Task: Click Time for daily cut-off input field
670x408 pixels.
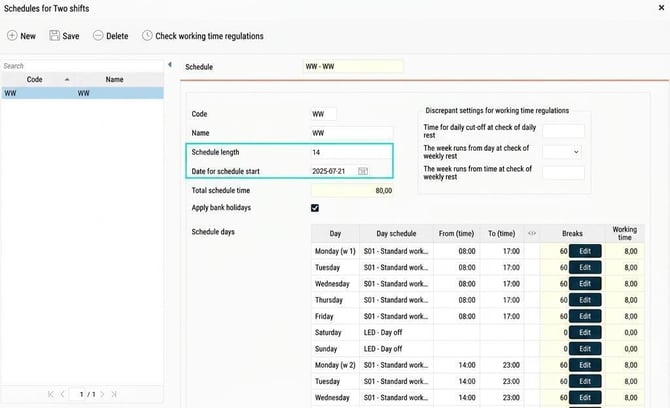Action: point(563,131)
